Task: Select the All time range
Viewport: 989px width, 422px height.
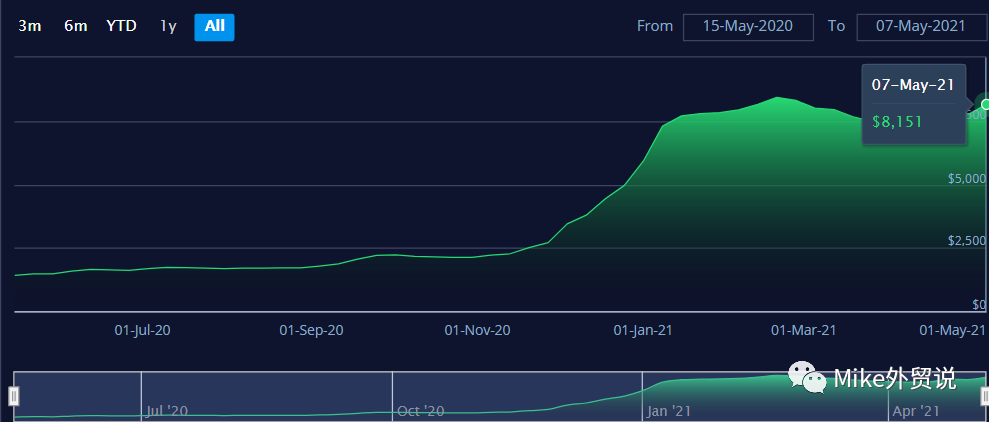Action: coord(214,26)
